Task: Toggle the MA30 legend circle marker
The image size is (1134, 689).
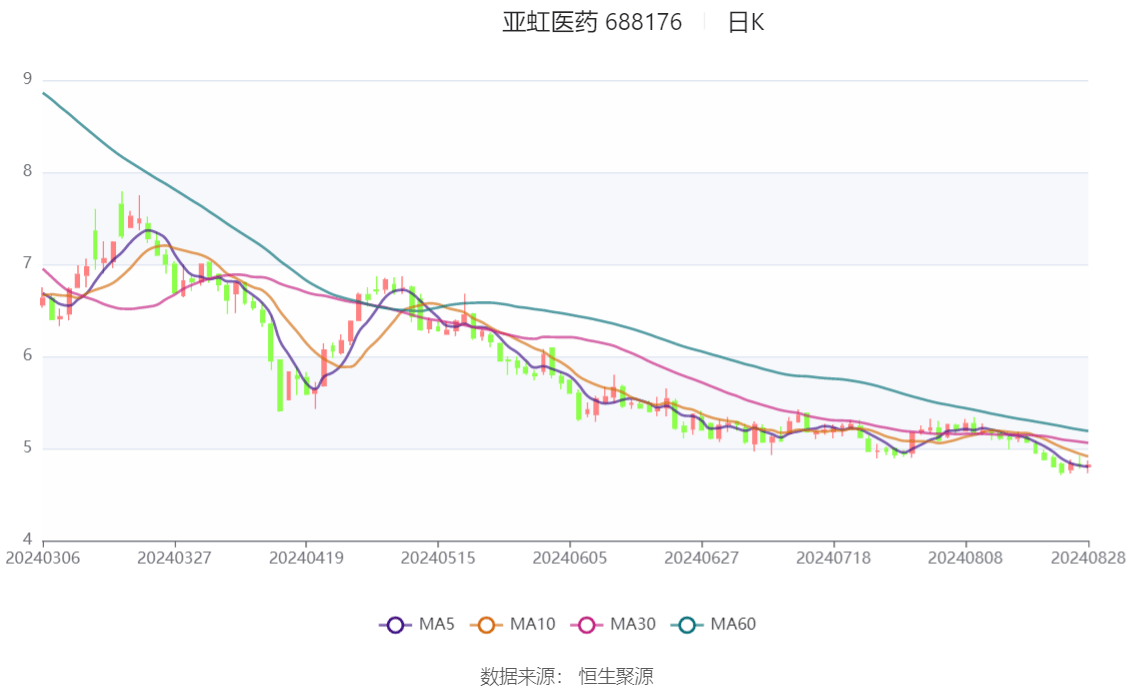Action: tap(587, 625)
